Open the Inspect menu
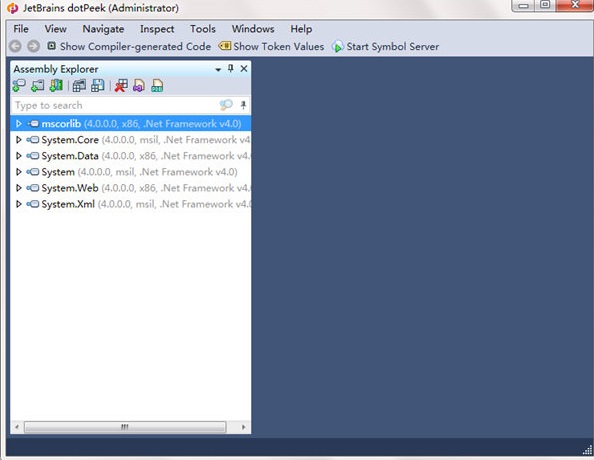The image size is (594, 460). pos(157,29)
